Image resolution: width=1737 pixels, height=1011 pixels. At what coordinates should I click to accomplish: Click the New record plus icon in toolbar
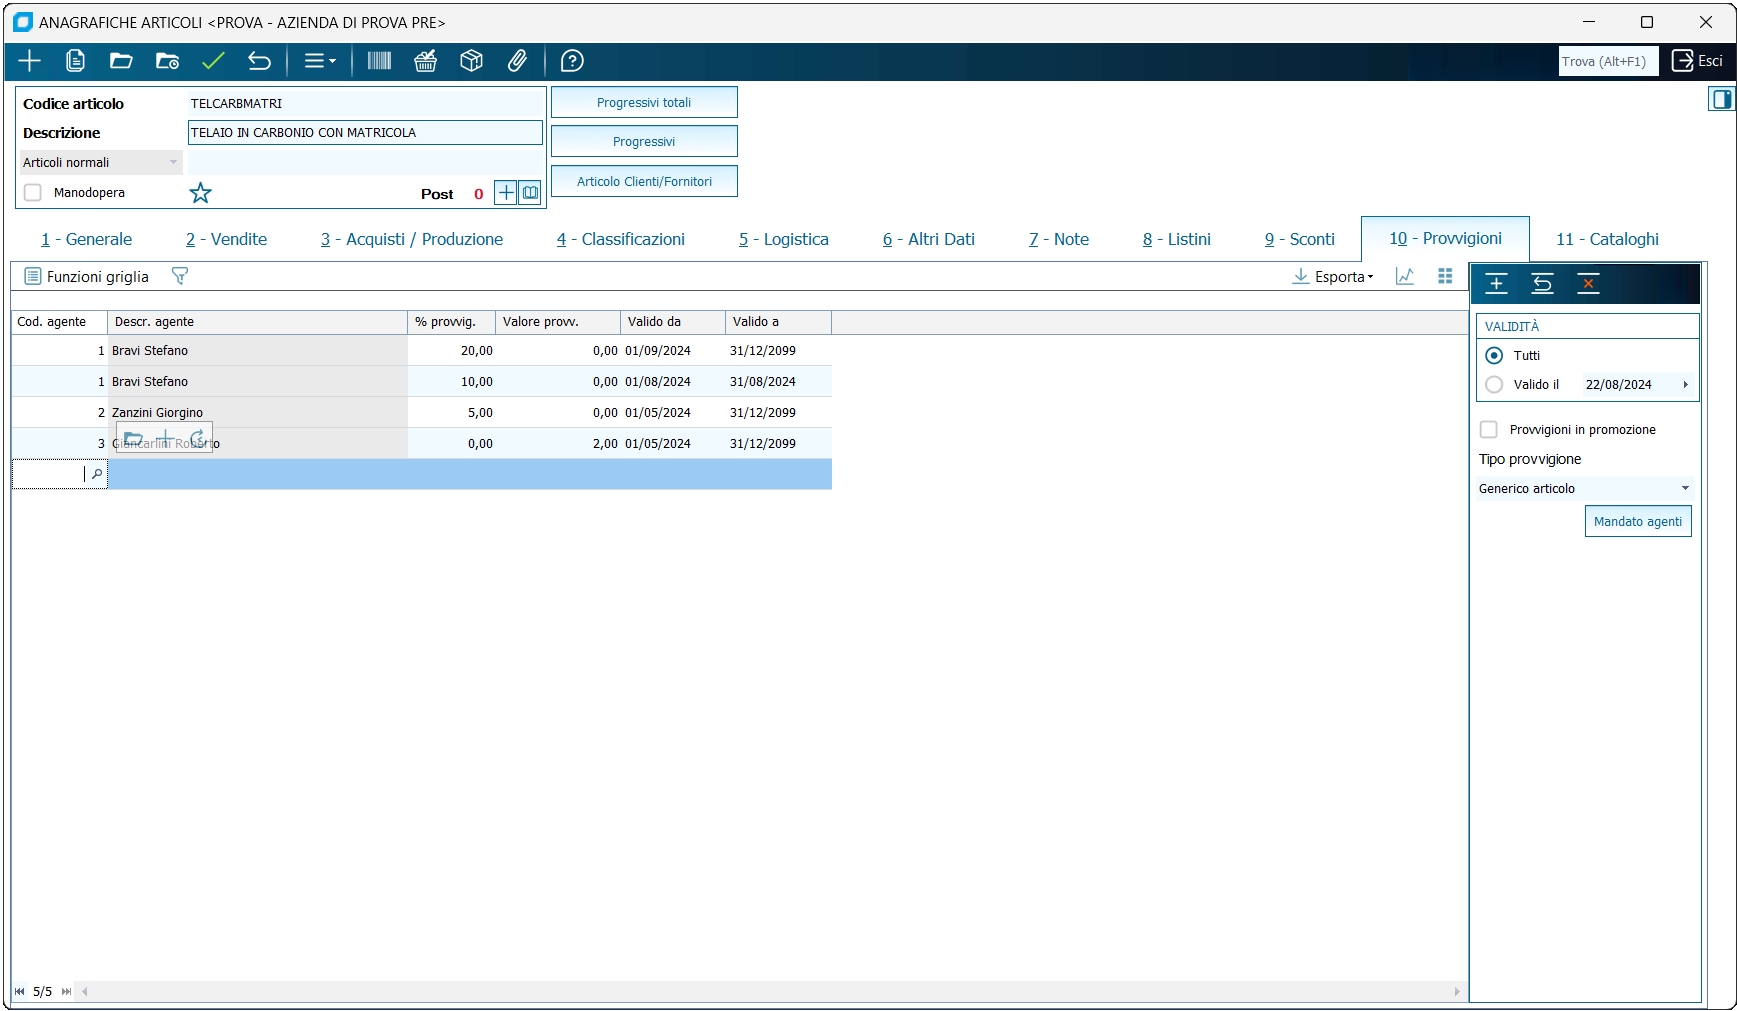[x=30, y=61]
